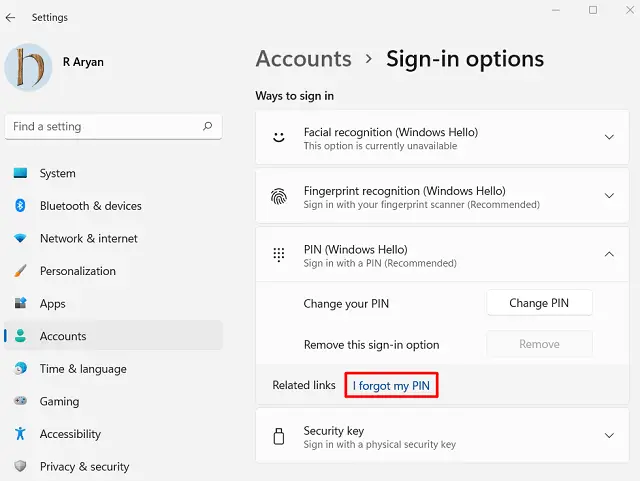Click the fingerprint icon

[x=279, y=196]
